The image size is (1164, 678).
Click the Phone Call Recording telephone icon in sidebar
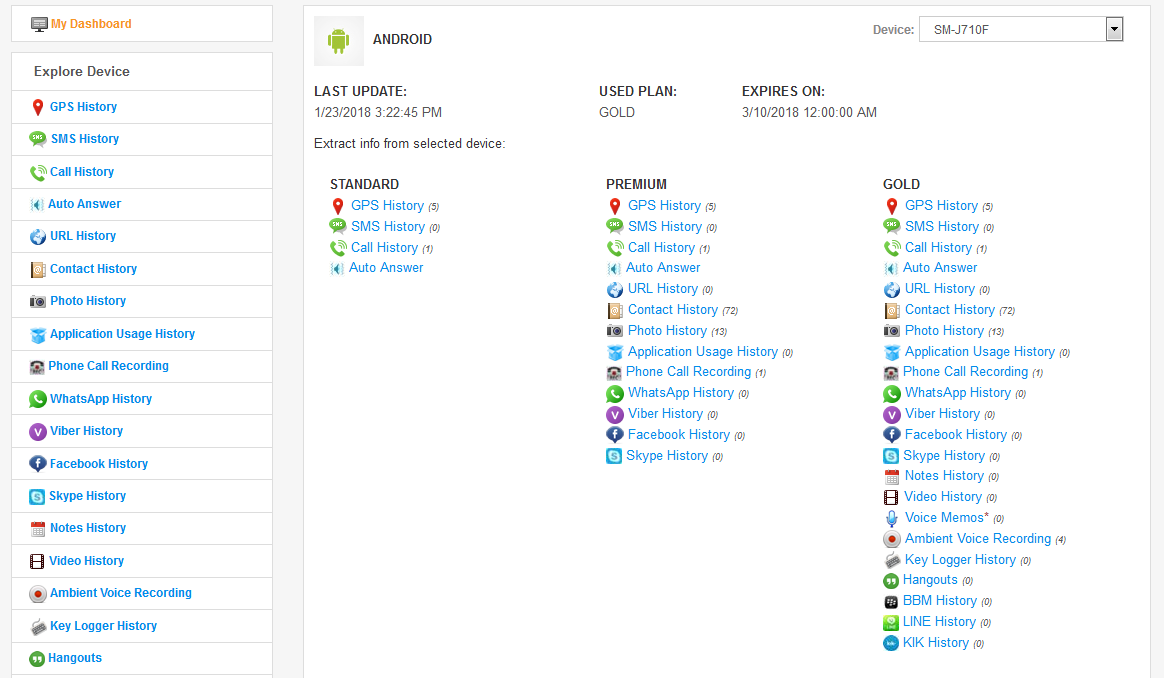coord(37,367)
